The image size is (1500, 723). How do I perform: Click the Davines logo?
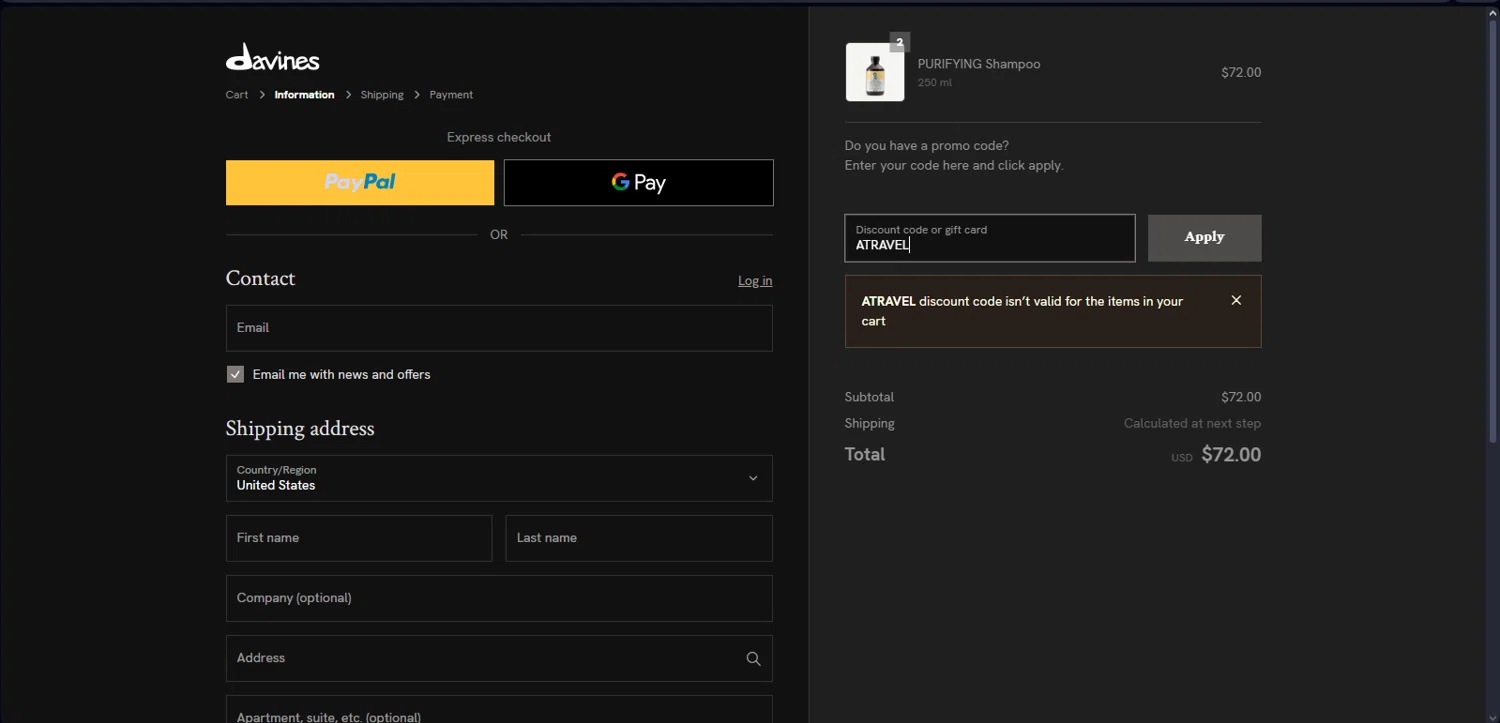pos(272,58)
